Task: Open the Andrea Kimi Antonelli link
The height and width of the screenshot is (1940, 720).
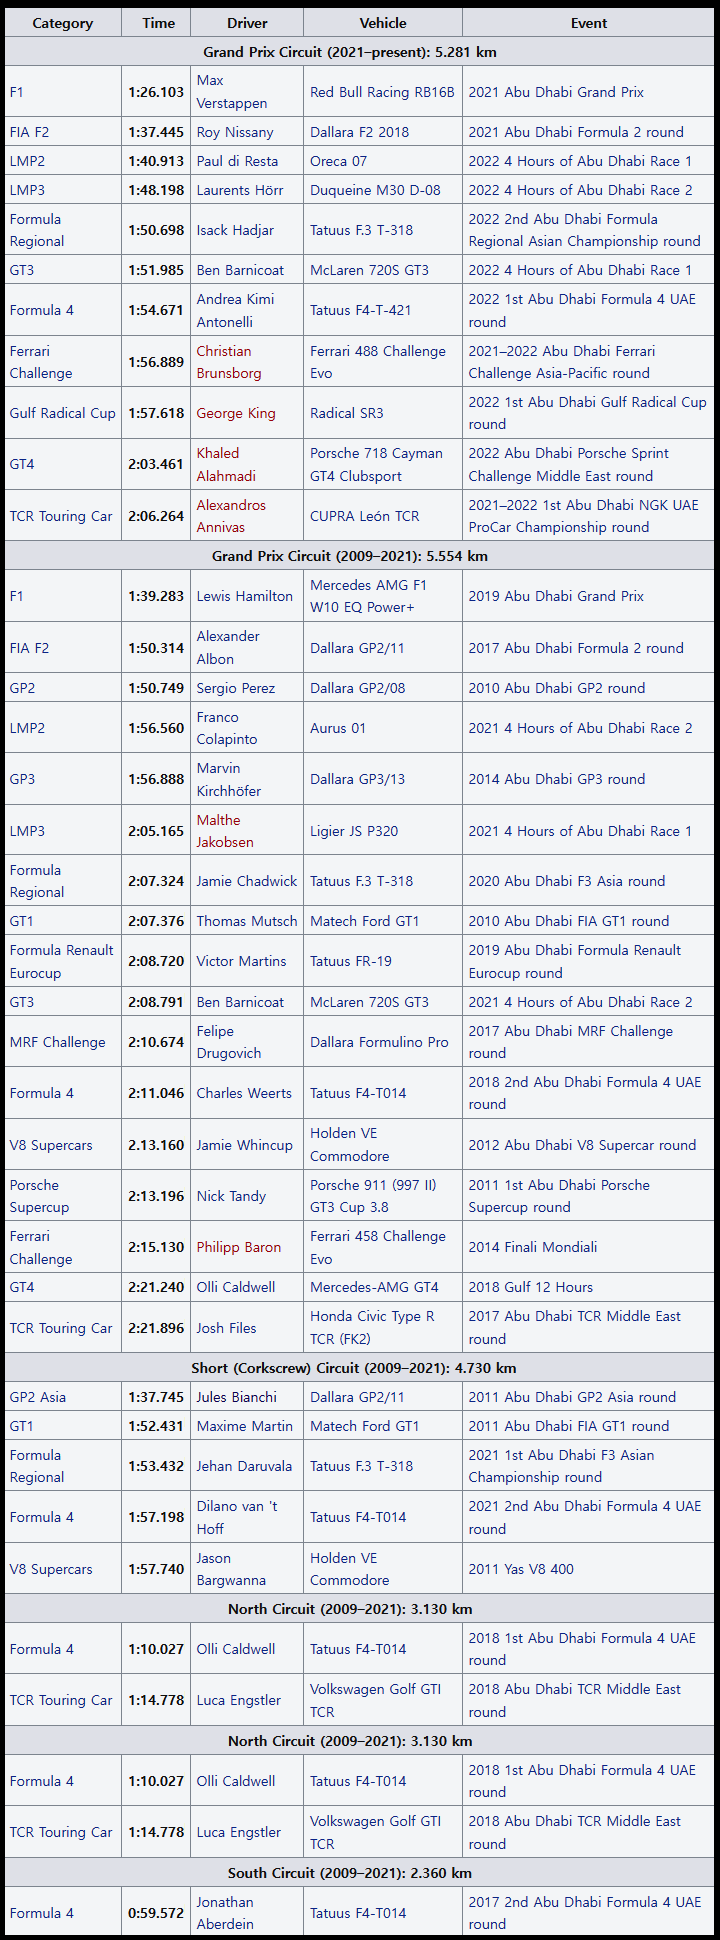Action: coord(235,310)
